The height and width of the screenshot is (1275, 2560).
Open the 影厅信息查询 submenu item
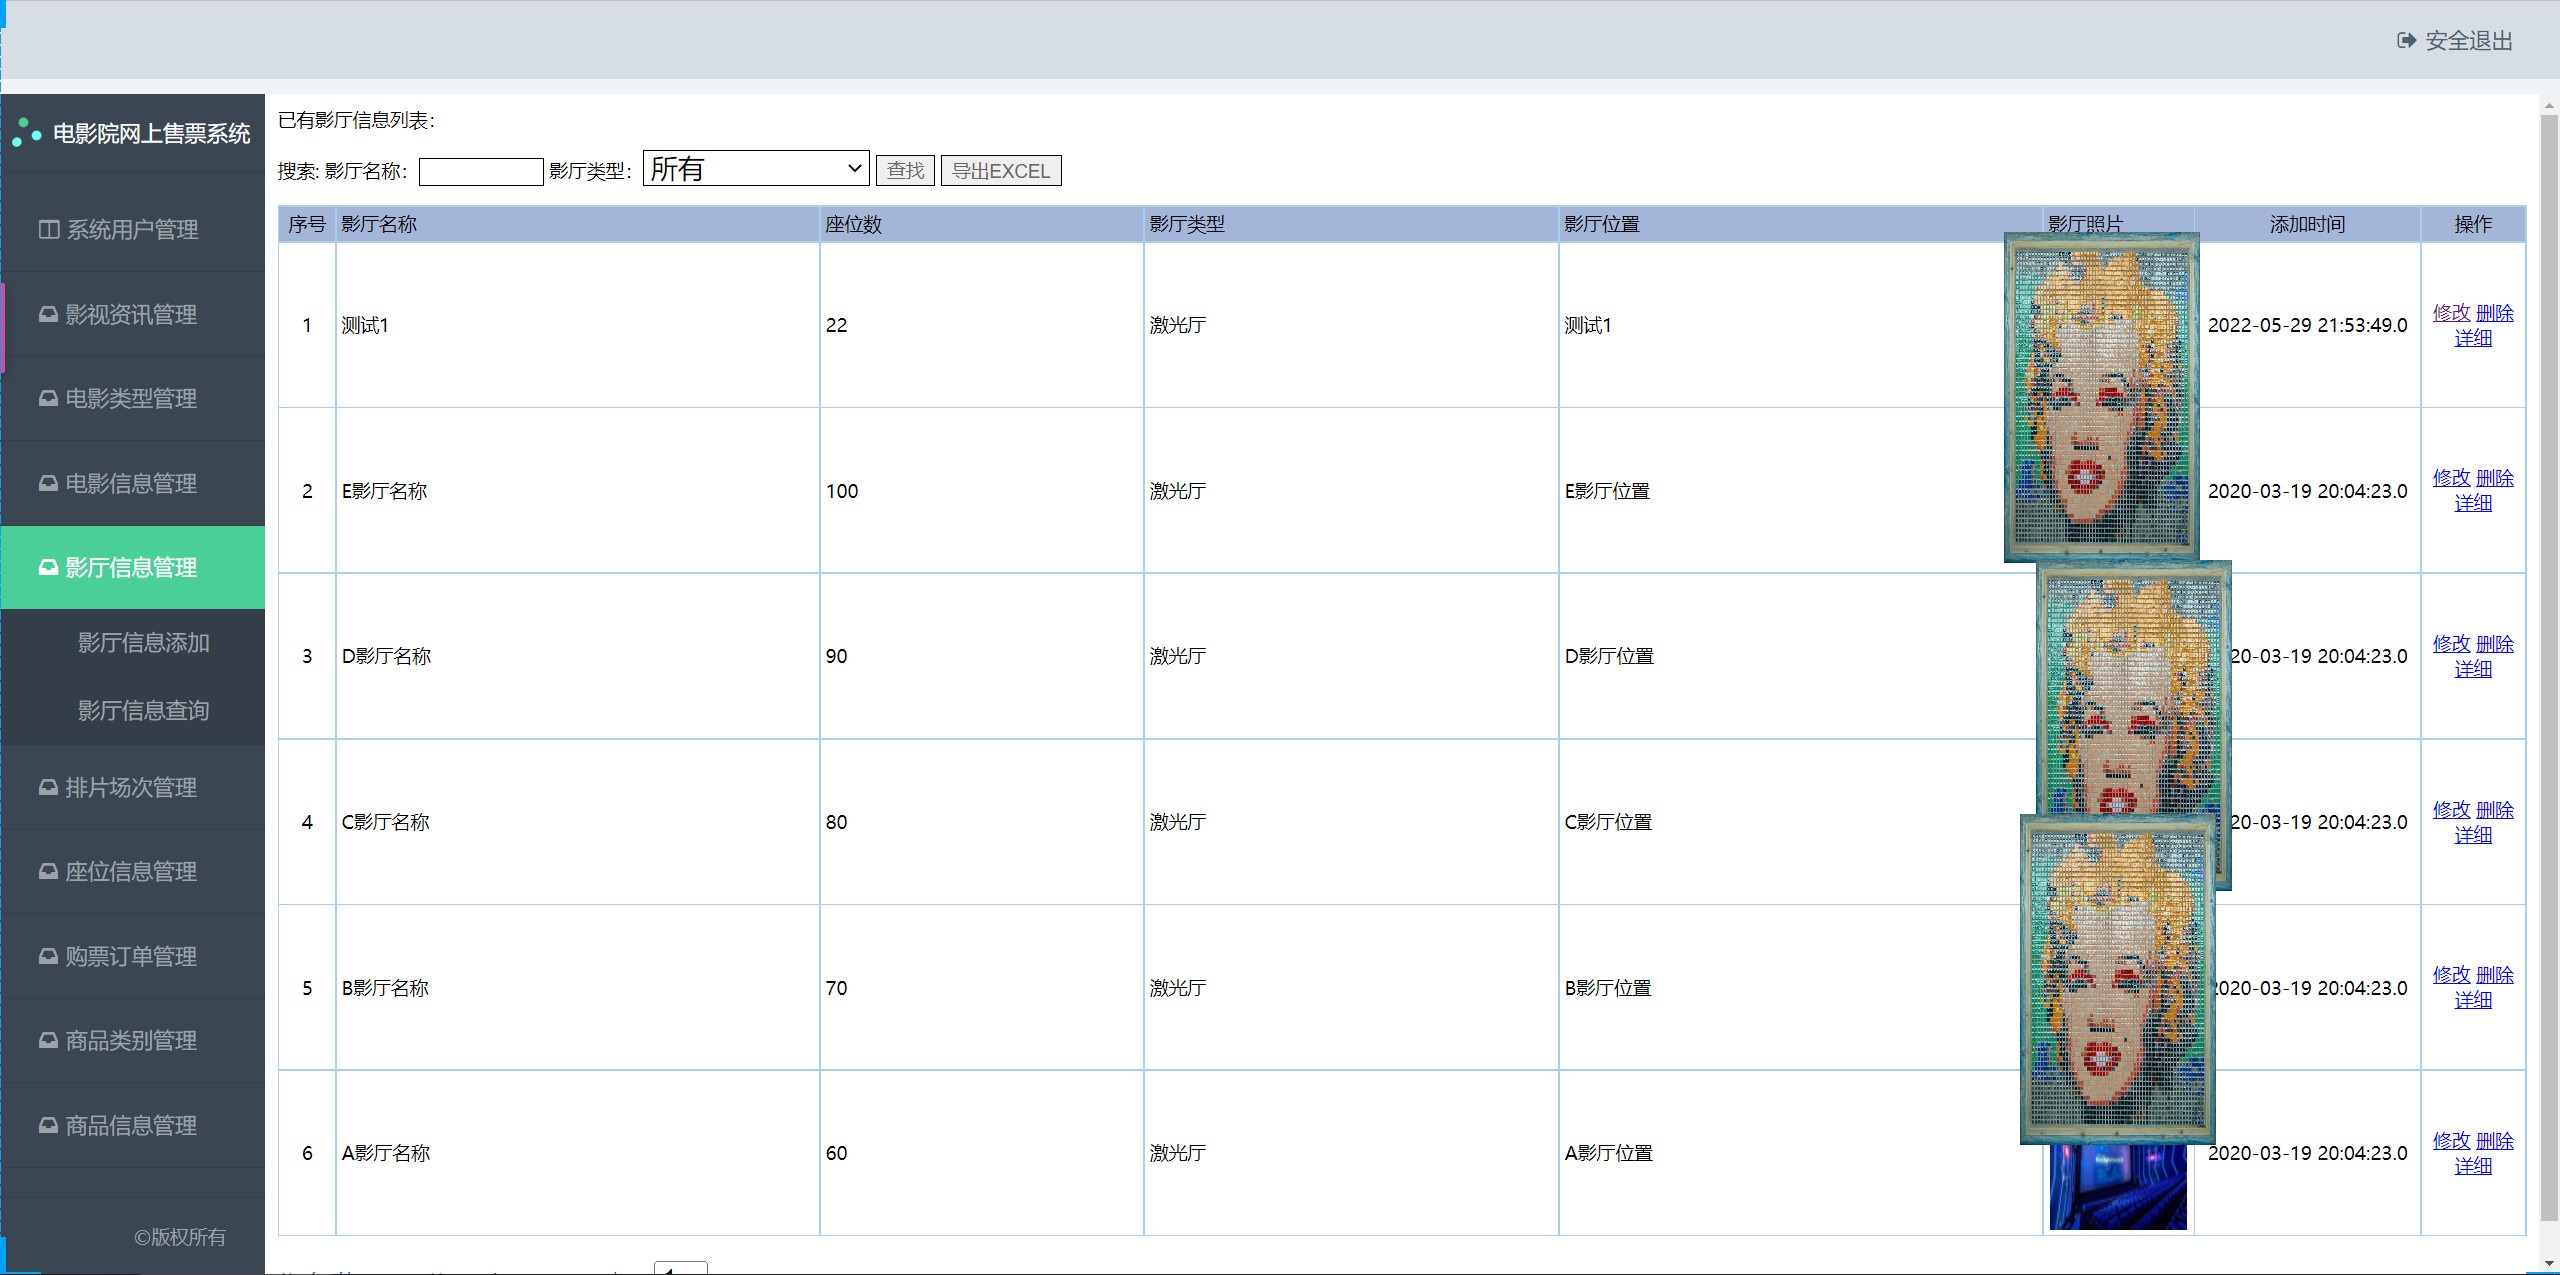pyautogui.click(x=143, y=711)
